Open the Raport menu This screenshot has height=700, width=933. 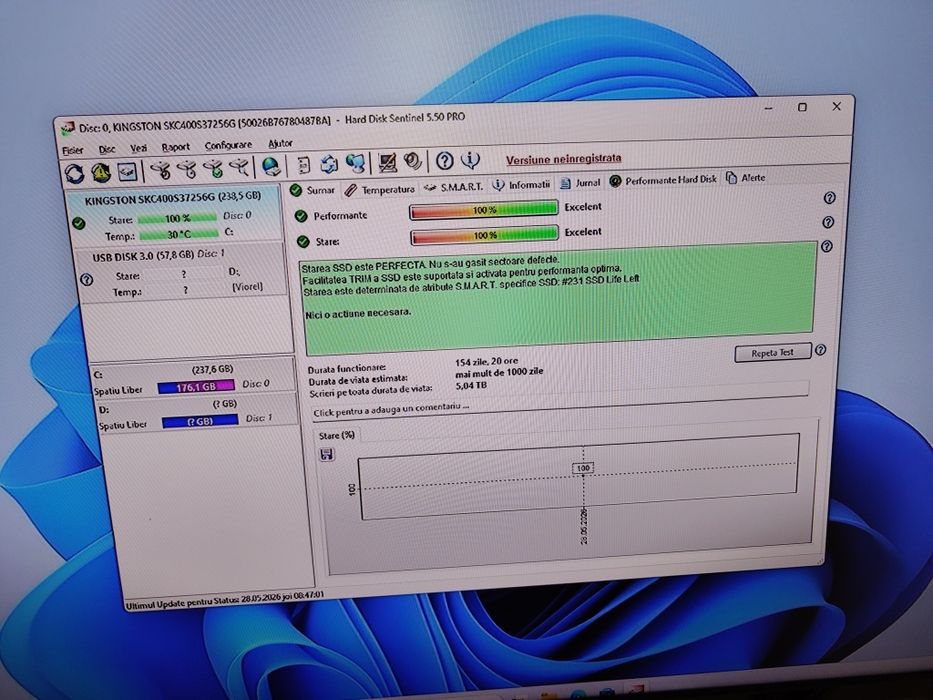tap(176, 146)
